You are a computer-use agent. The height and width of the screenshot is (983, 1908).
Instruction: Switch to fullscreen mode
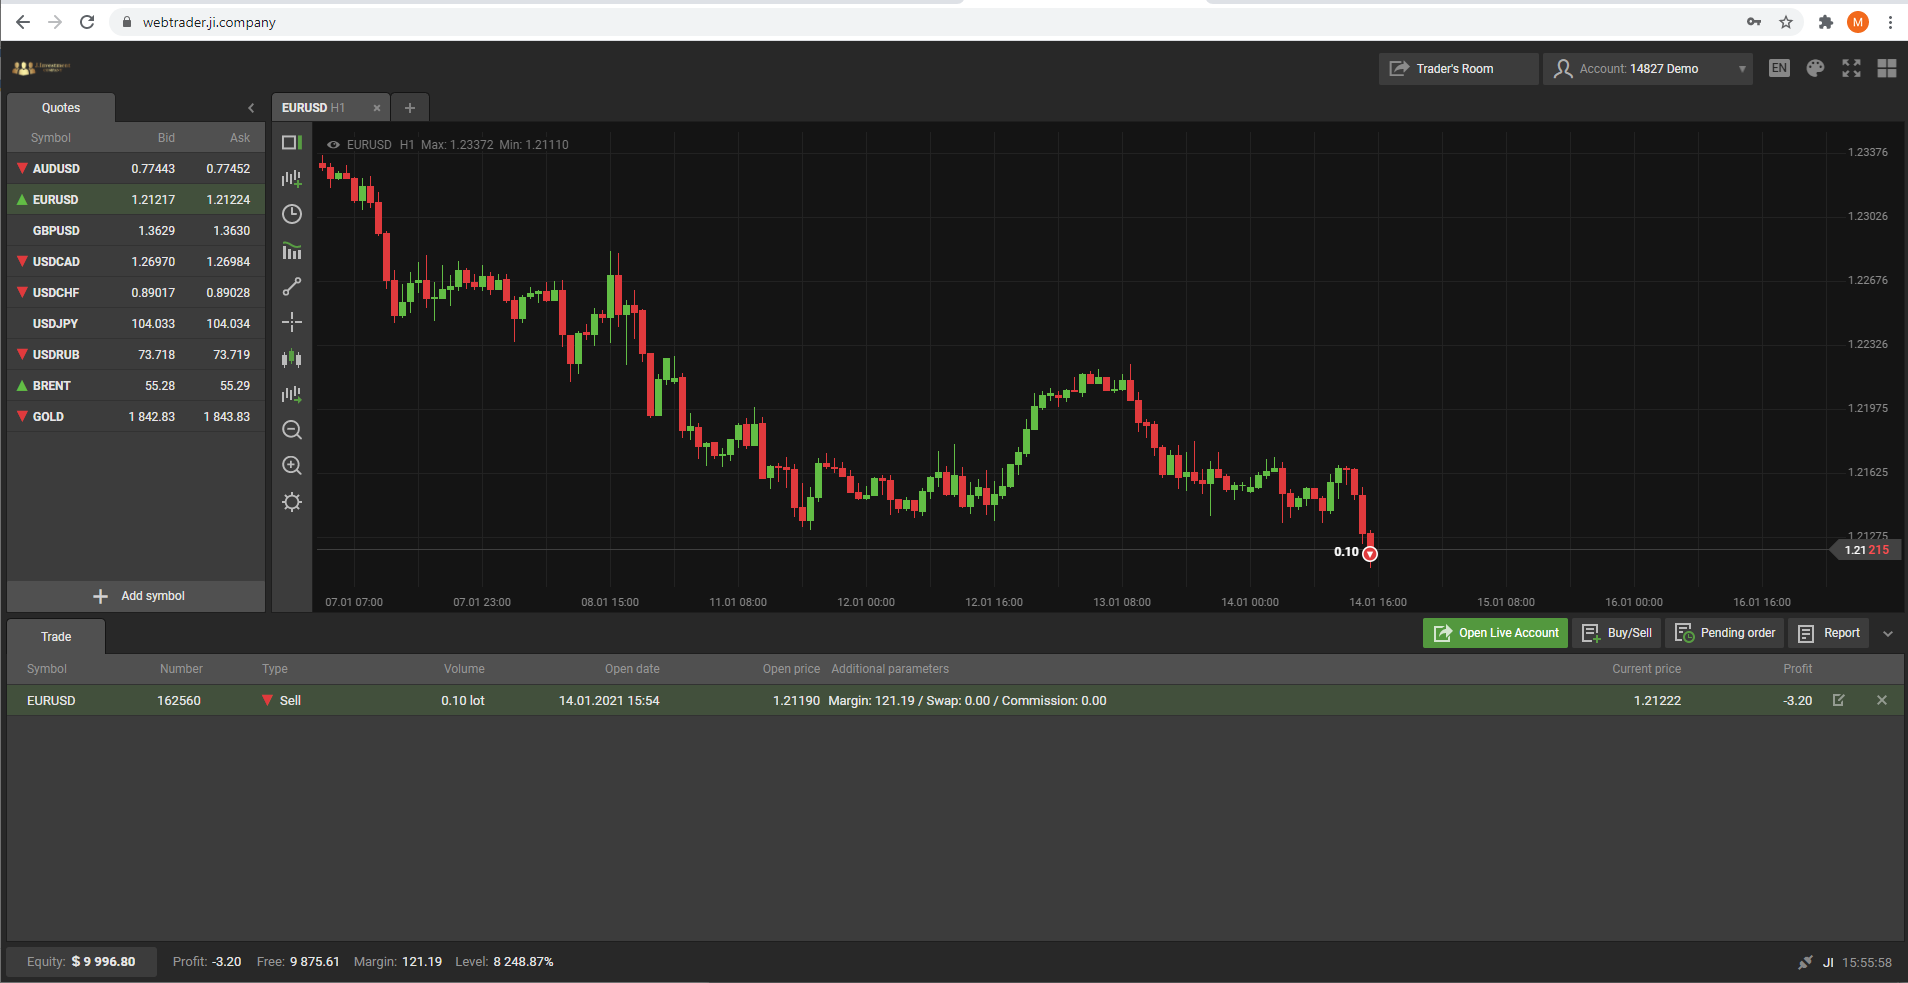tap(1851, 68)
